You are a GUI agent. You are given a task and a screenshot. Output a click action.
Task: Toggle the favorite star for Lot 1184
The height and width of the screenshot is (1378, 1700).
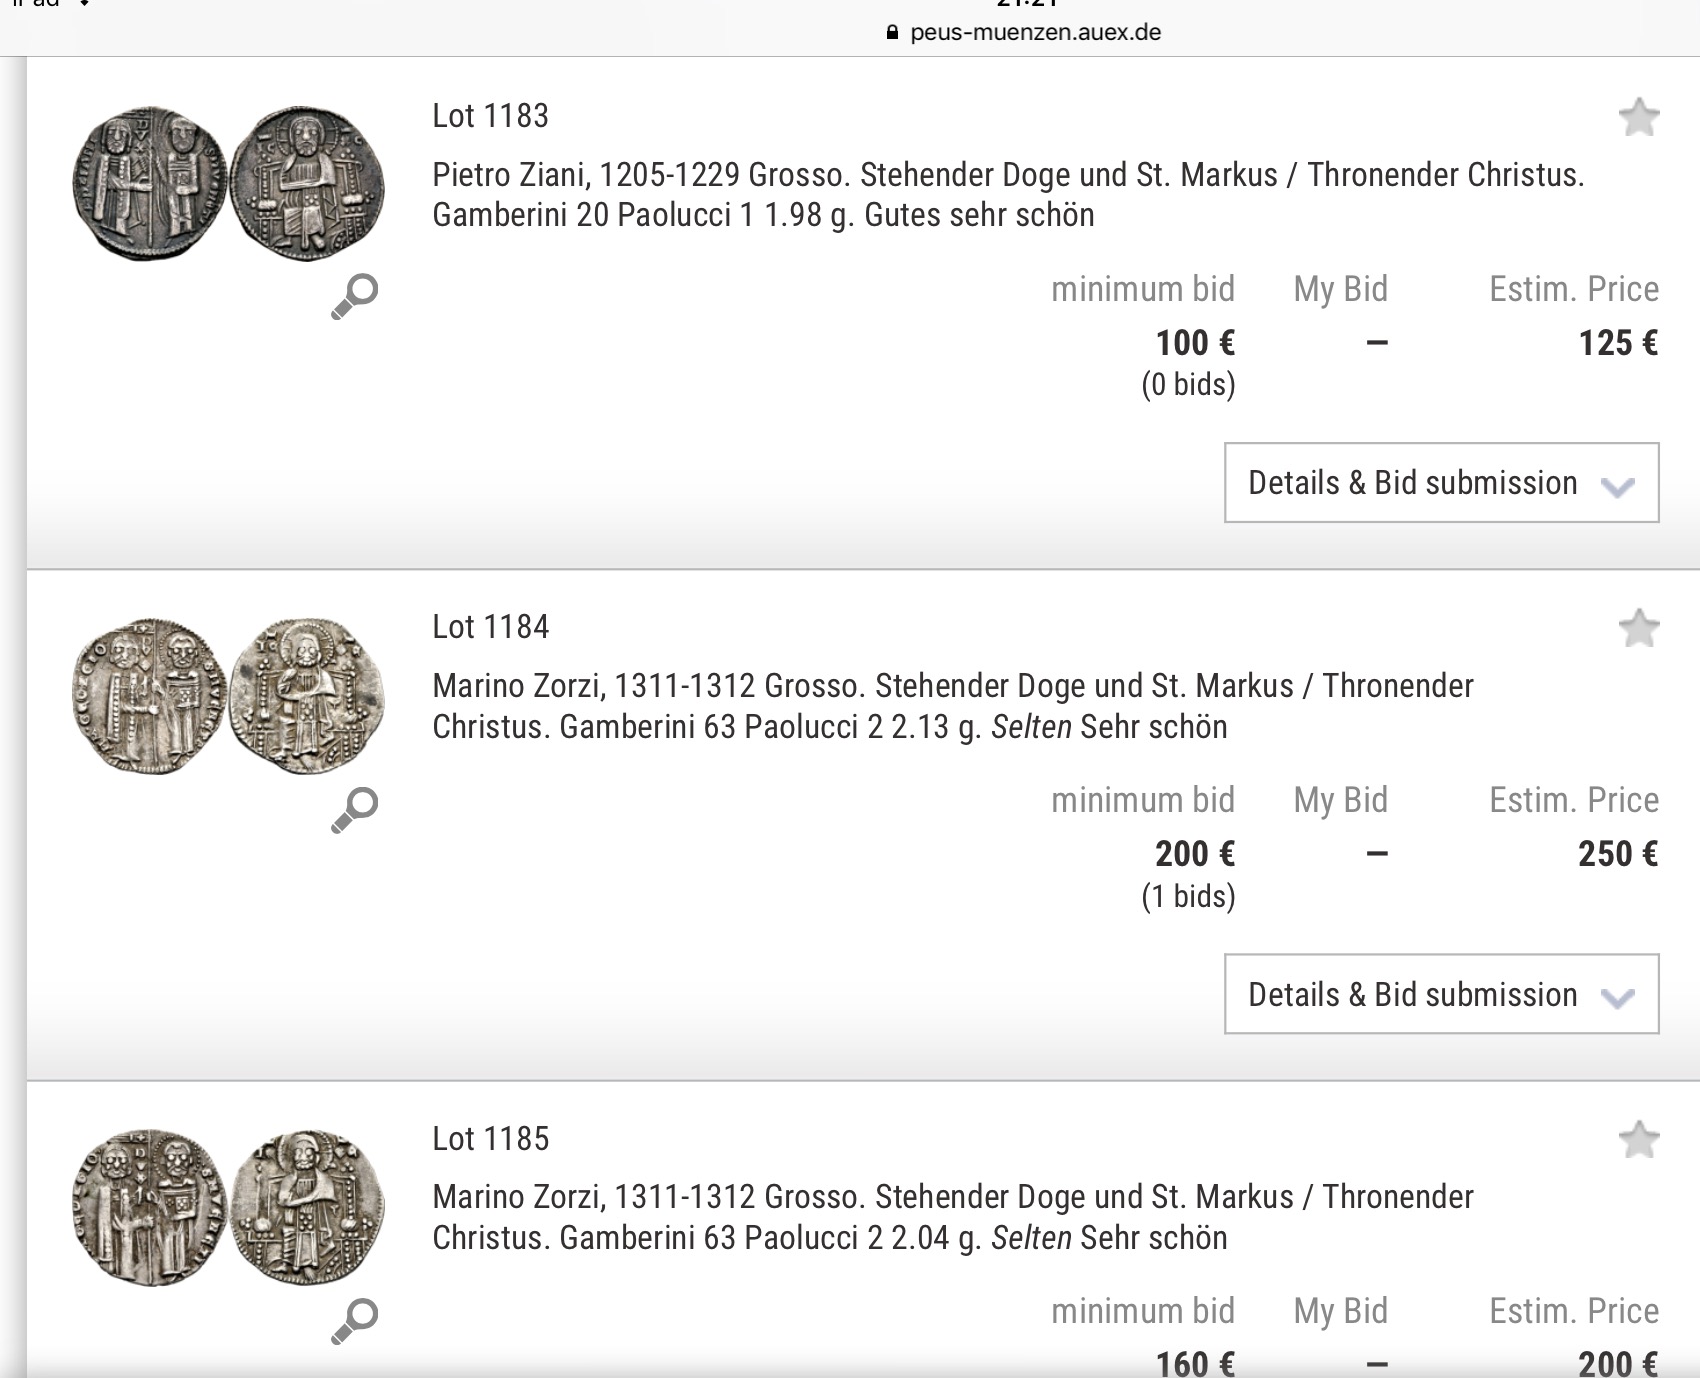coord(1639,629)
